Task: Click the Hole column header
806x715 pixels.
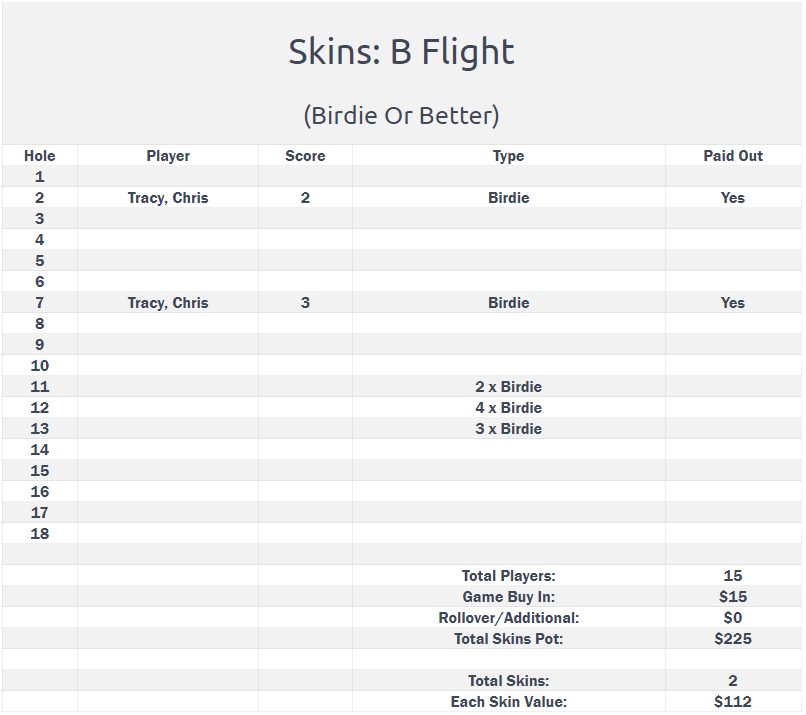Action: 40,156
